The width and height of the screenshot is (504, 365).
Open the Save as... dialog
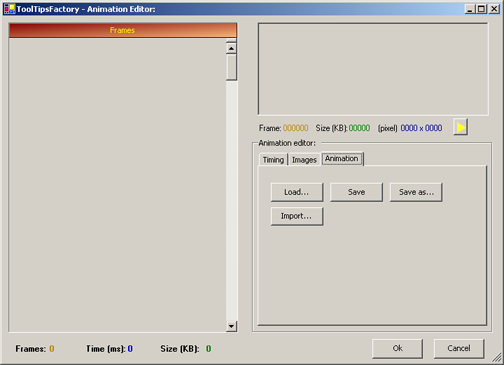coord(416,192)
